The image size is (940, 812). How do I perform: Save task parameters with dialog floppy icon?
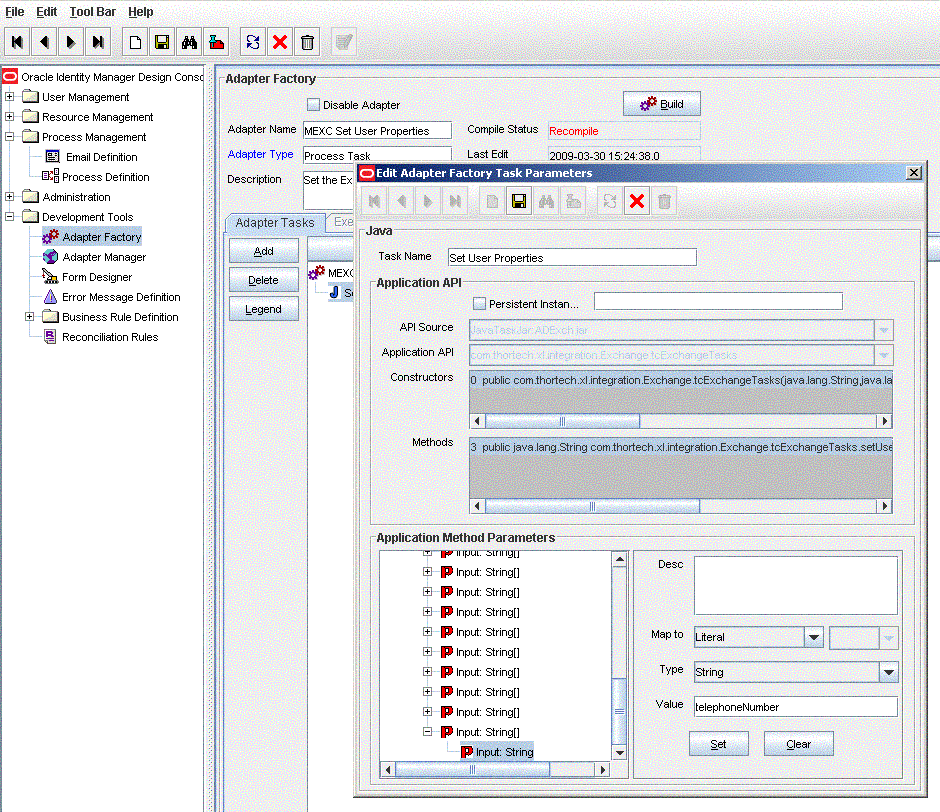tap(519, 201)
